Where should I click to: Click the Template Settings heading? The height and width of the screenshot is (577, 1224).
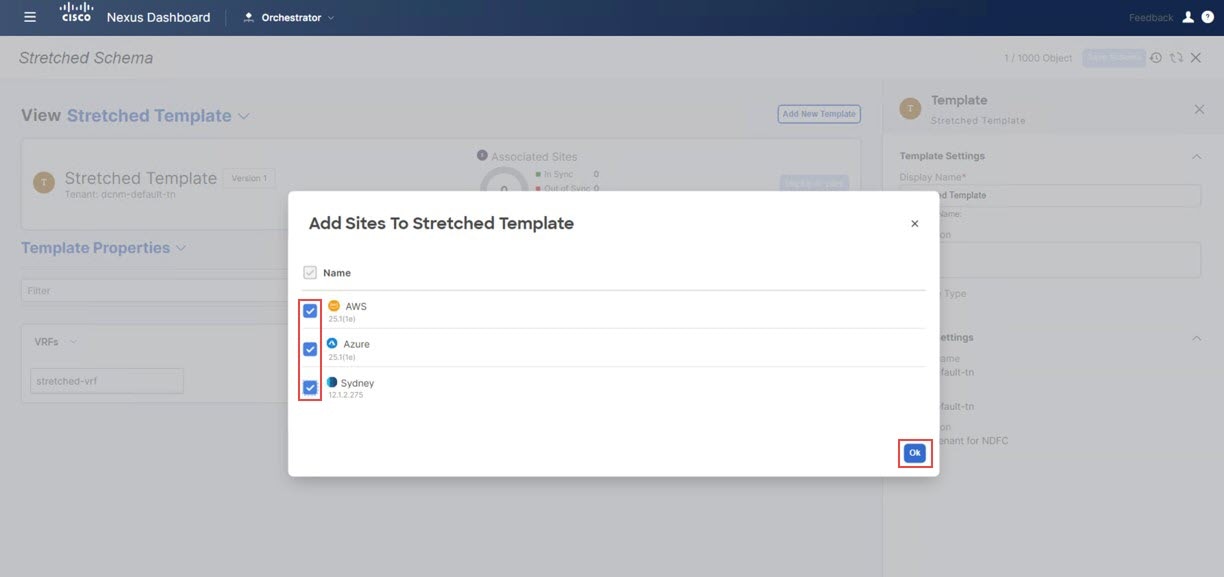pos(942,156)
